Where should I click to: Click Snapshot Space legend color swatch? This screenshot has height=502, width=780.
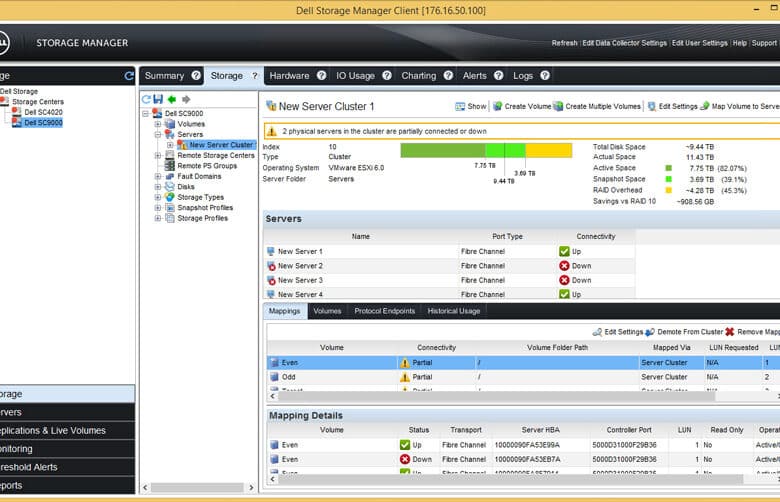[669, 179]
